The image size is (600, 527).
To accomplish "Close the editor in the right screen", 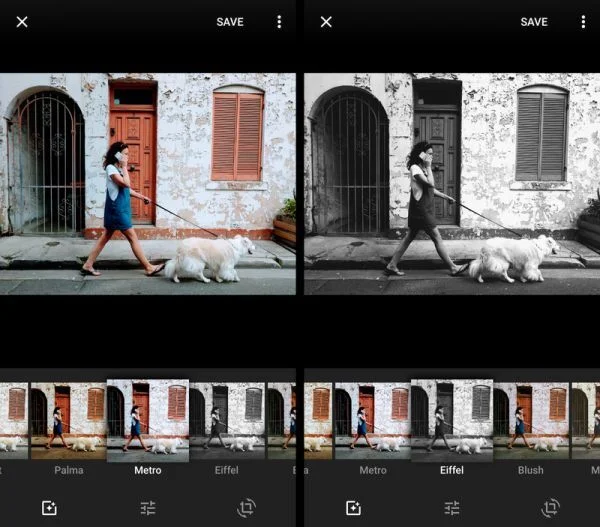I will pyautogui.click(x=326, y=22).
